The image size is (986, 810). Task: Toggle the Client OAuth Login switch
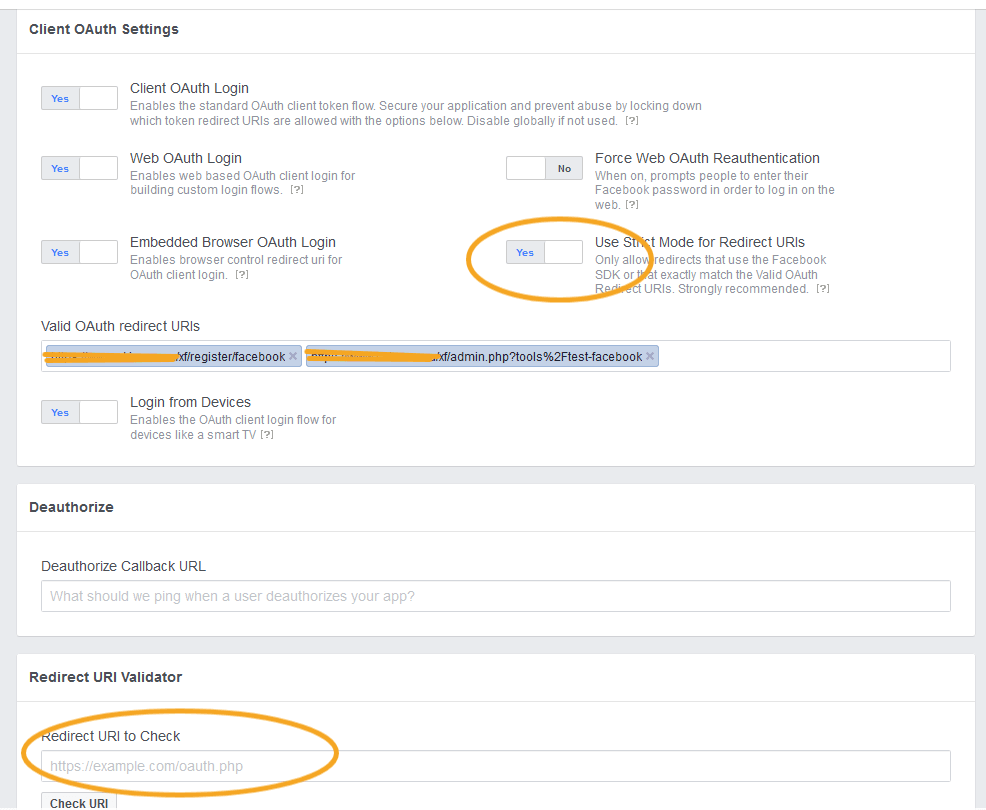[x=79, y=98]
